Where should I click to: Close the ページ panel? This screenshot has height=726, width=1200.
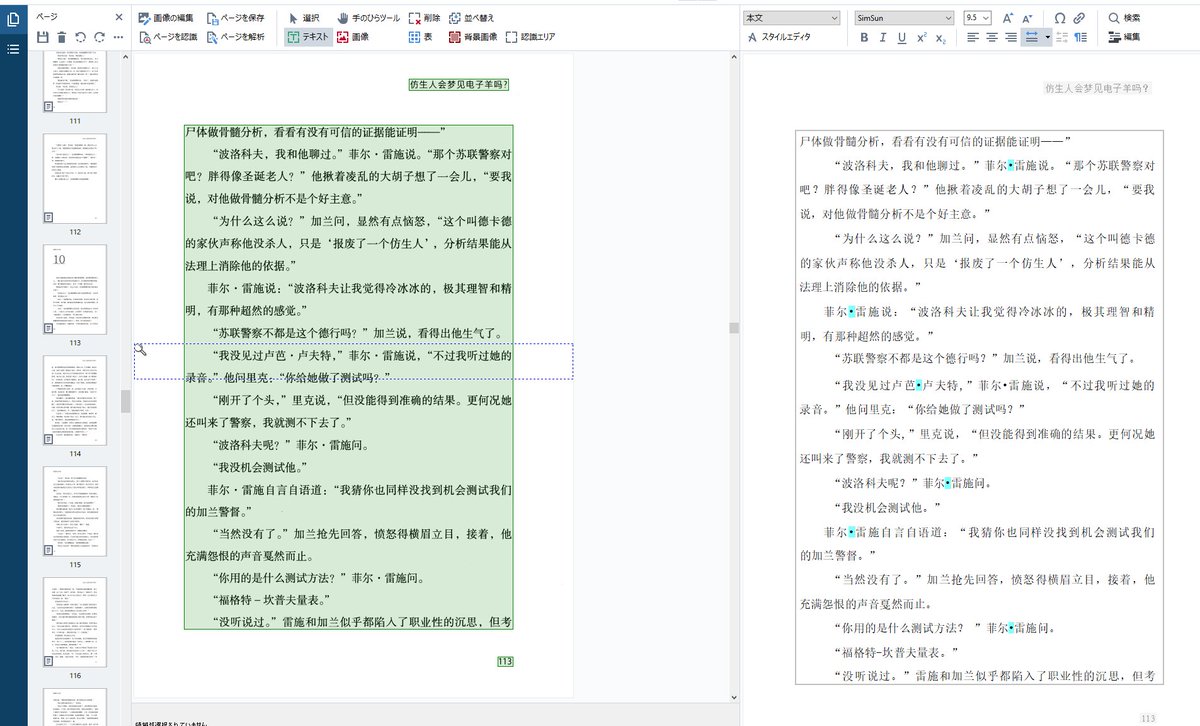click(118, 17)
